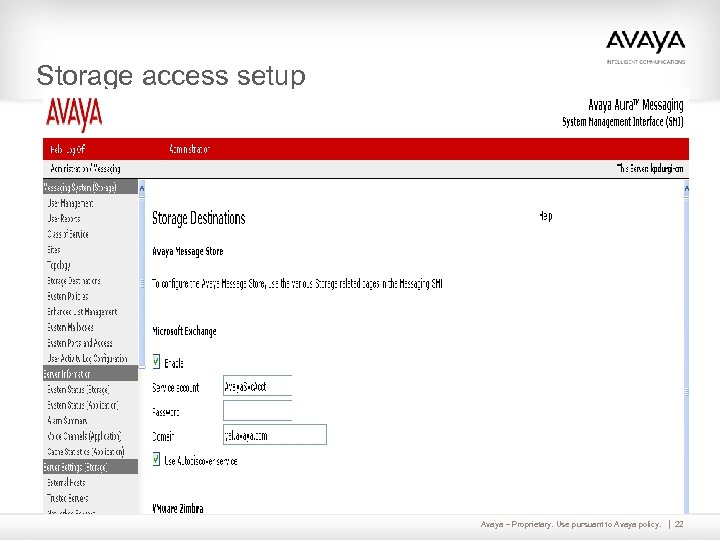Open the Help link beside Storage Destinations

tap(546, 216)
